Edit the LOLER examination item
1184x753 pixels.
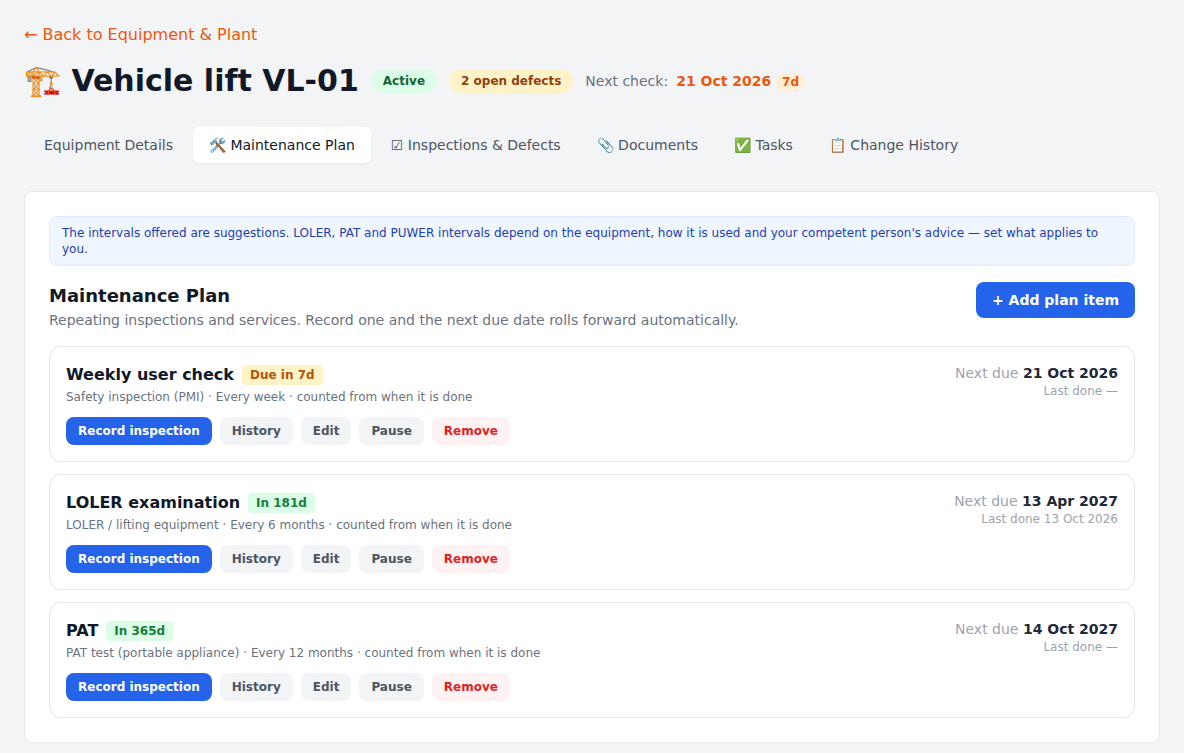326,559
